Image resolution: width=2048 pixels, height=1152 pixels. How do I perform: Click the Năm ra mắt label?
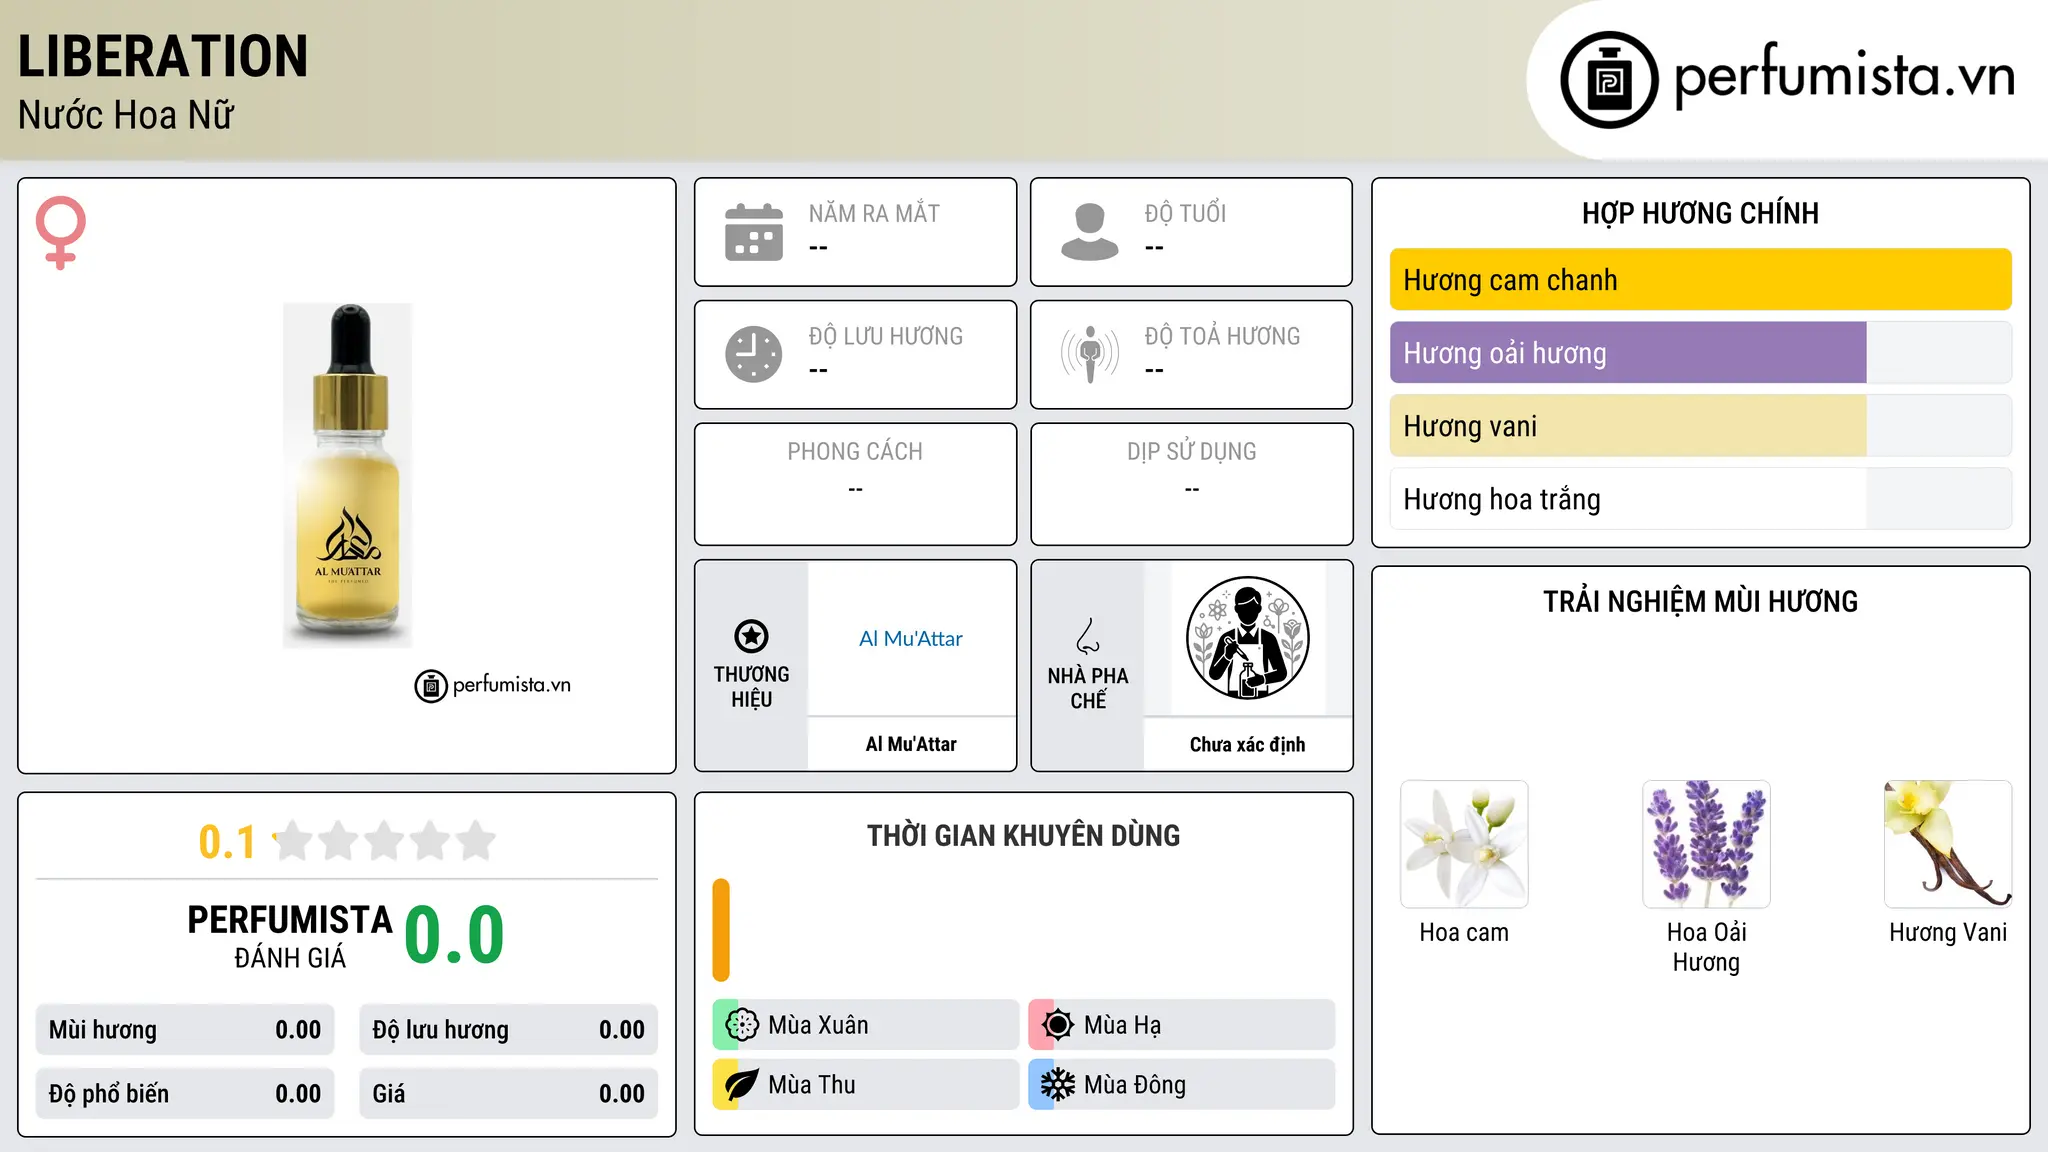[x=874, y=213]
